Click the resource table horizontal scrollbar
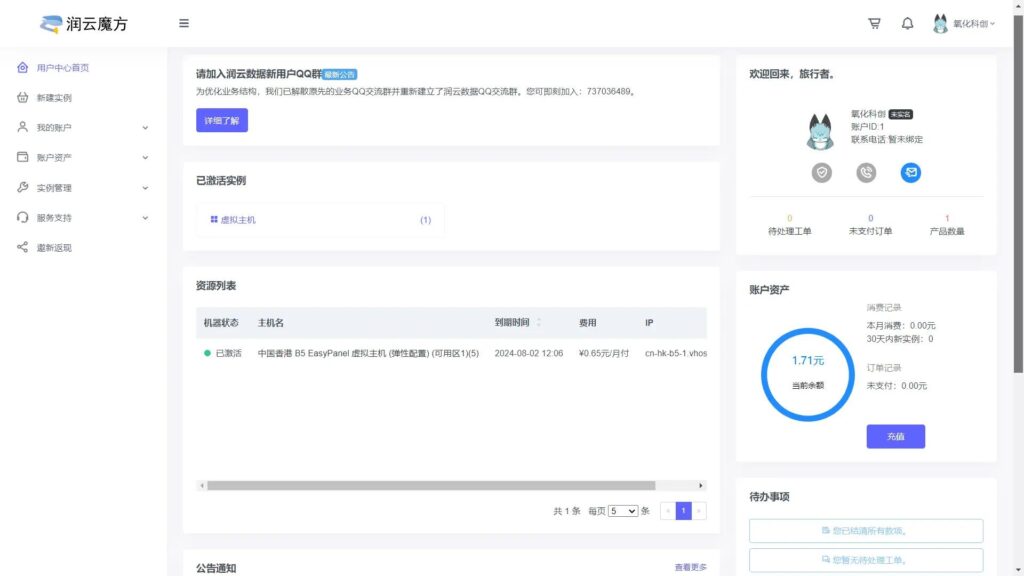The height and width of the screenshot is (576, 1024). point(430,486)
